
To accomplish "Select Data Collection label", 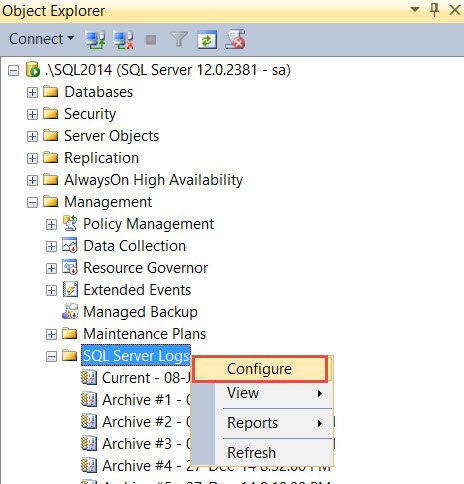I will click(134, 246).
